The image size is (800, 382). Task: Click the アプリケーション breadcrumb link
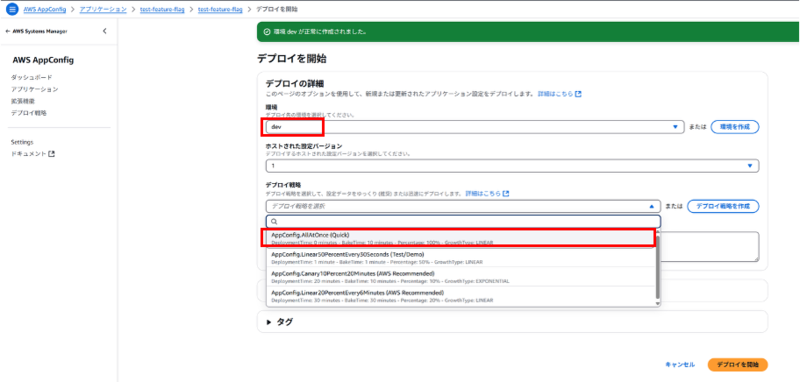(102, 9)
